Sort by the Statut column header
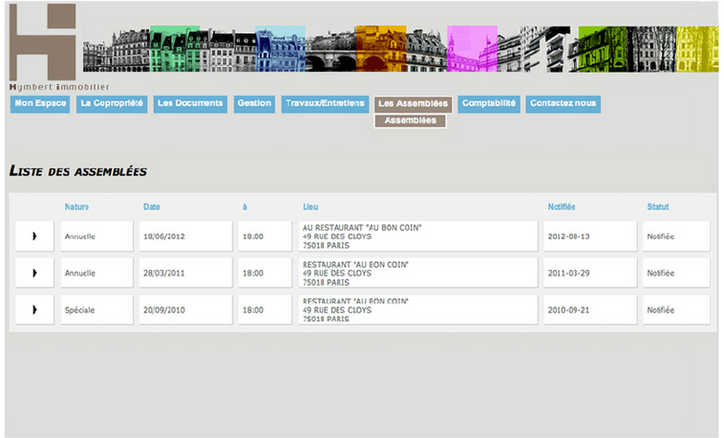This screenshot has height=438, width=724. tap(658, 207)
